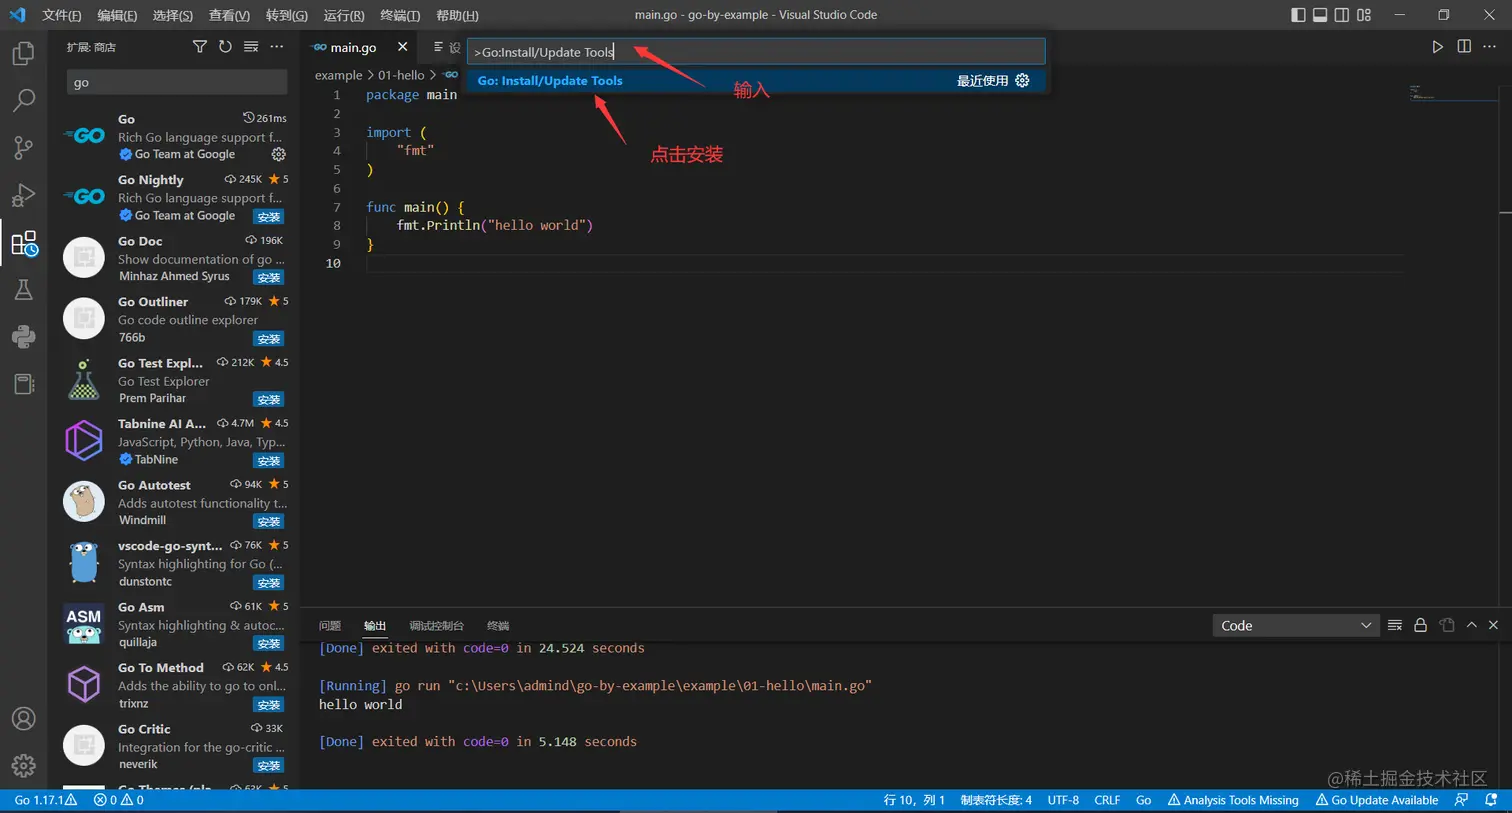Open the Explorer view in the activity bar
This screenshot has width=1512, height=813.
[x=23, y=53]
